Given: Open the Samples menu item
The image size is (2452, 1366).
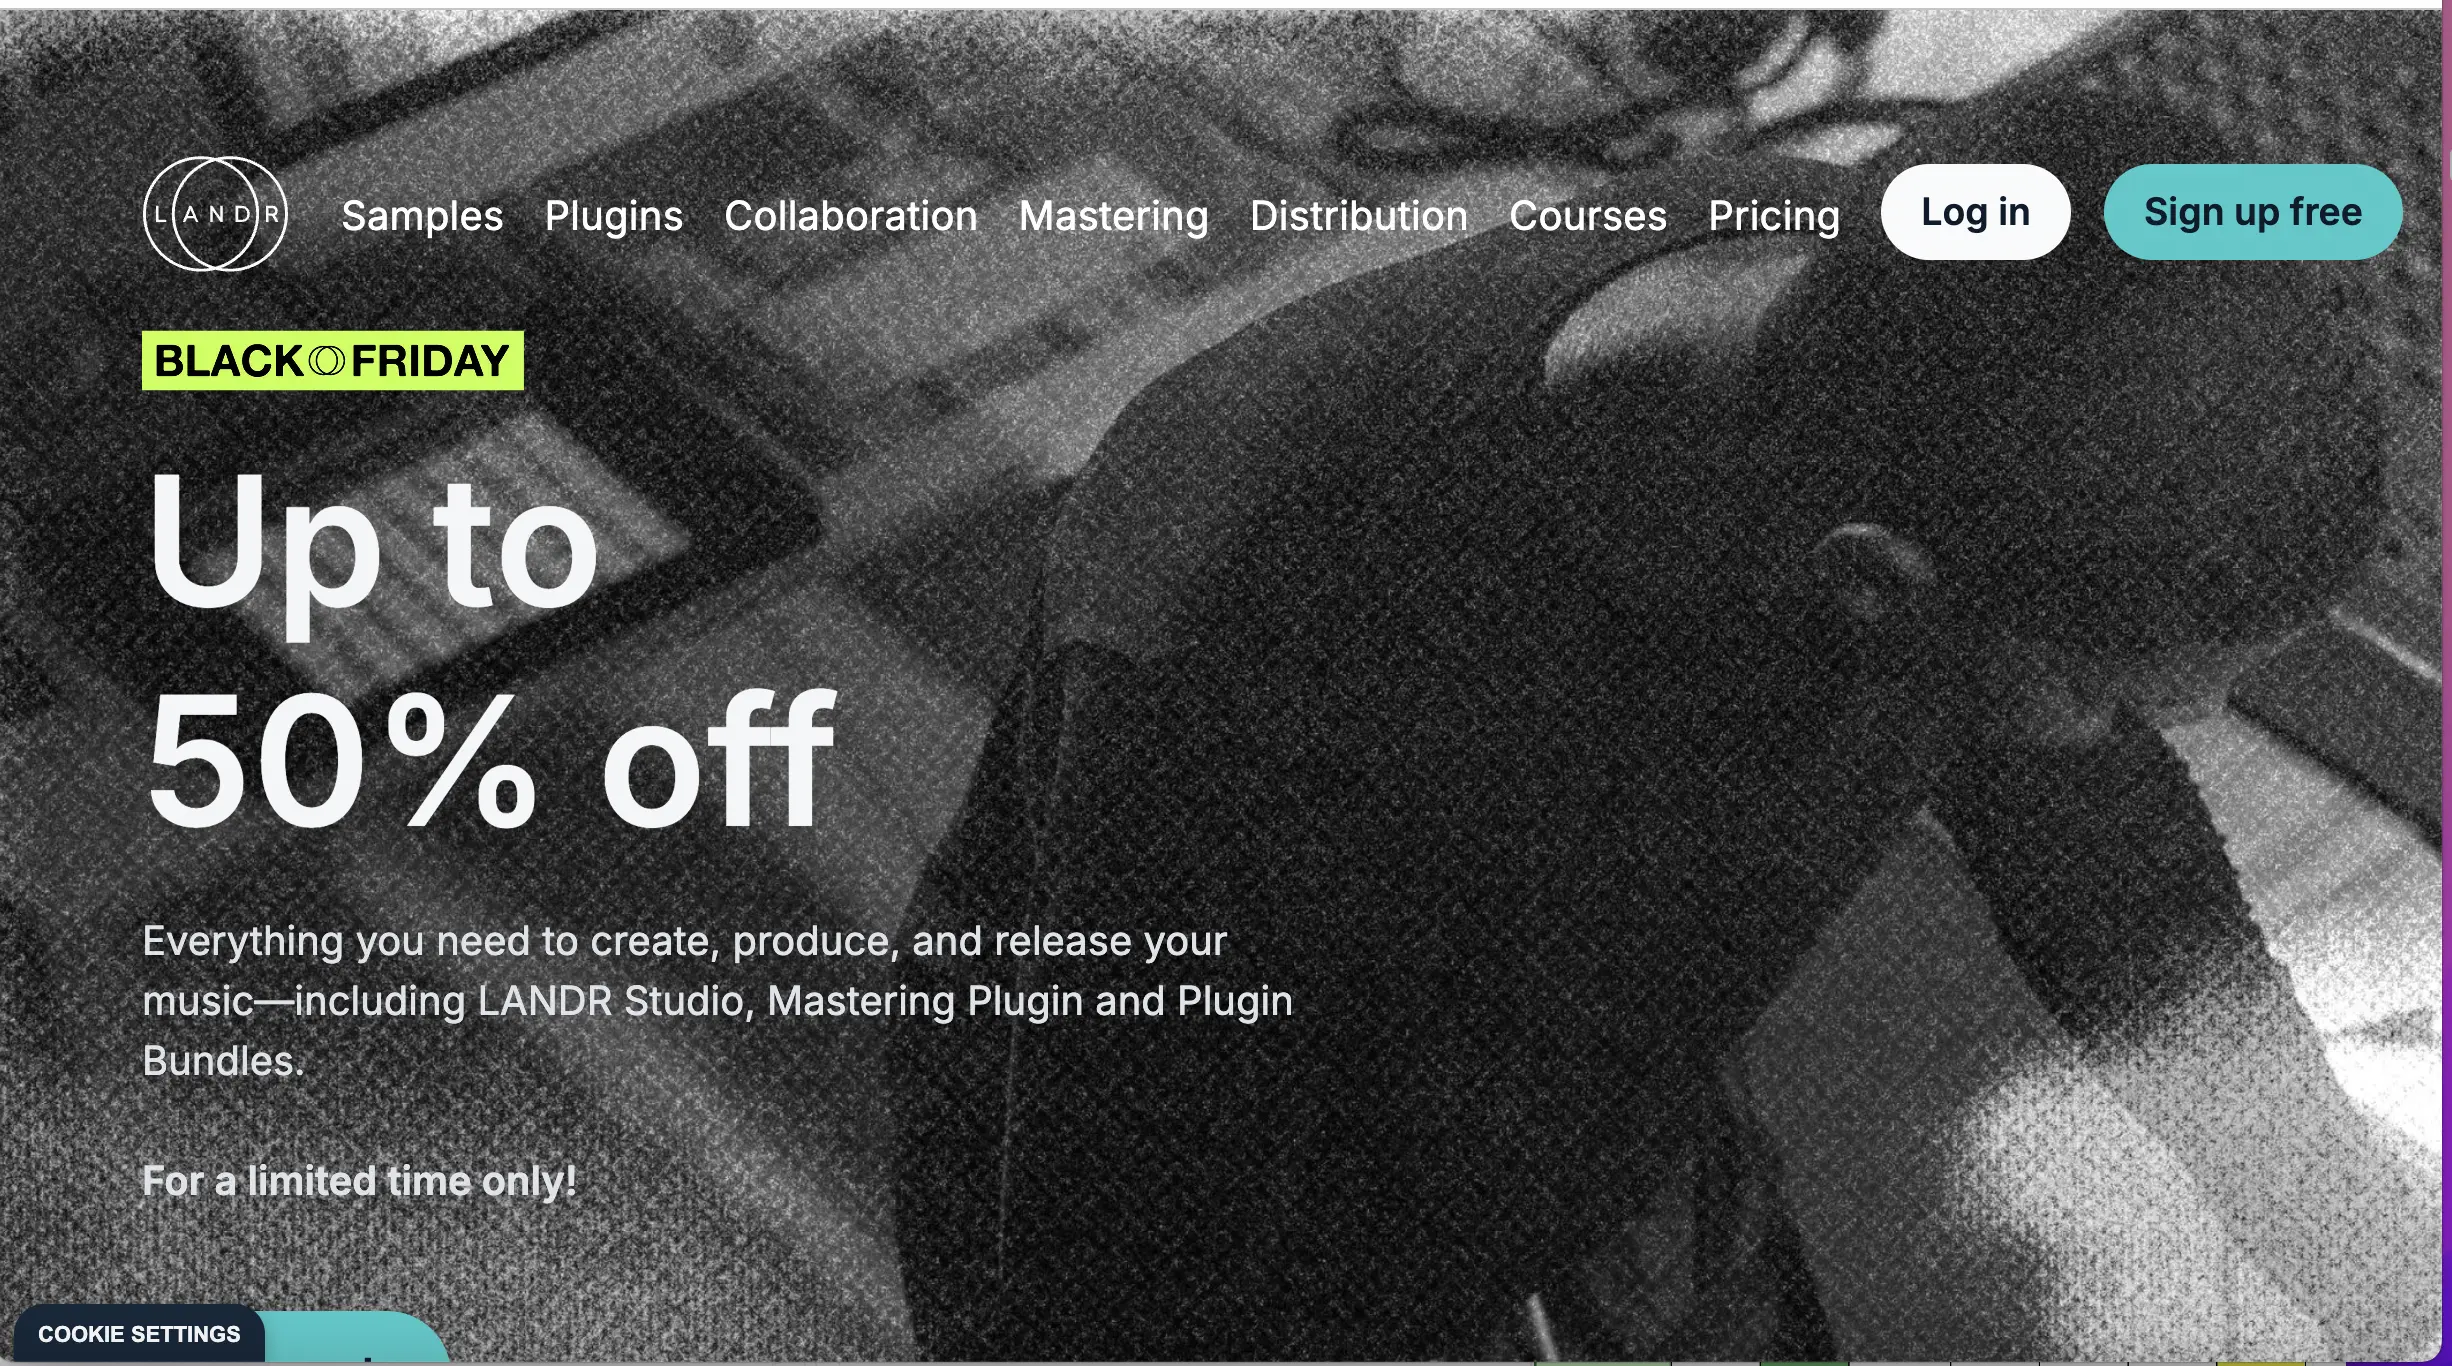Looking at the screenshot, I should coord(422,215).
